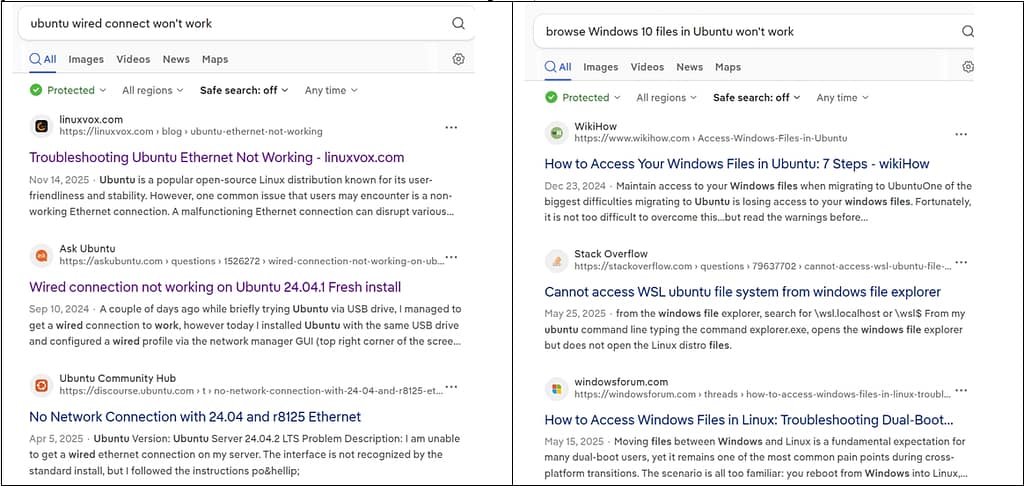Open the Safe search dropdown in the left pane
The height and width of the screenshot is (486, 1024).
(x=244, y=90)
